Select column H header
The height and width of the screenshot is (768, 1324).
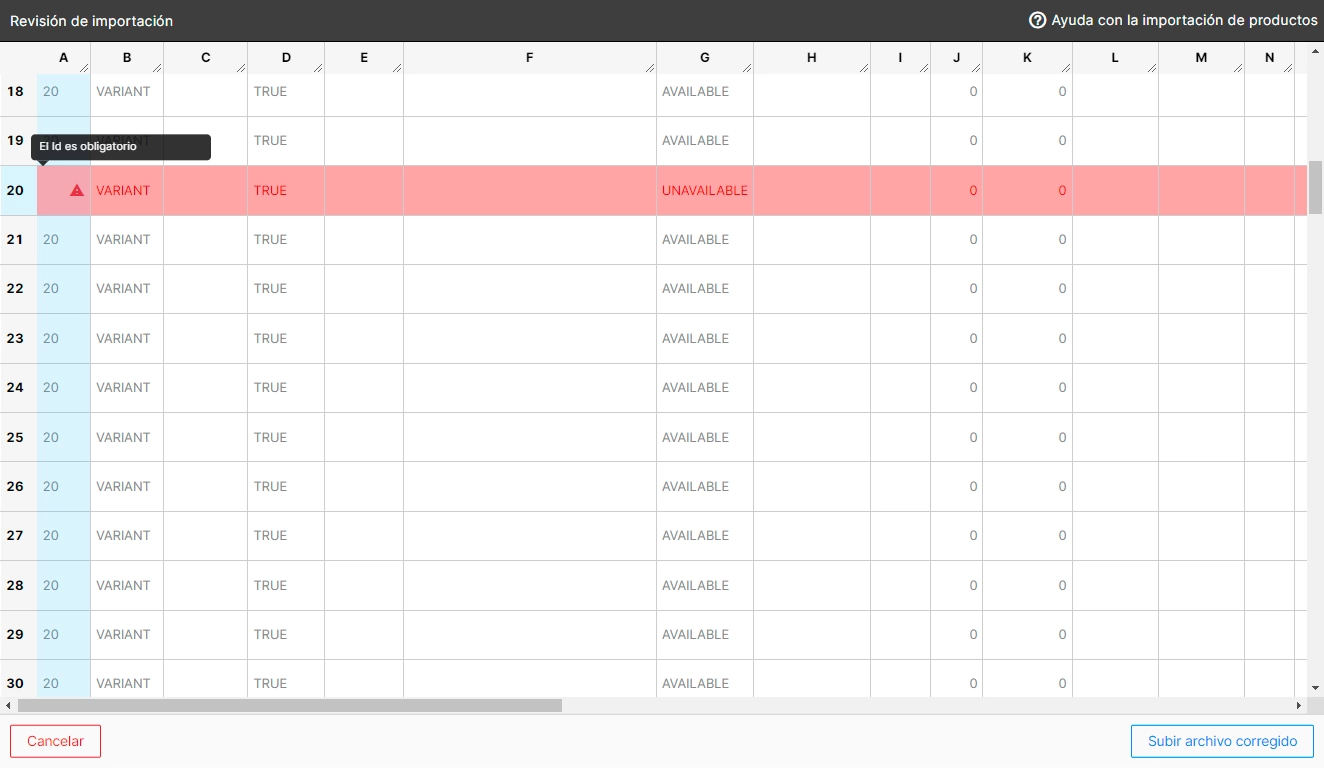pos(812,58)
